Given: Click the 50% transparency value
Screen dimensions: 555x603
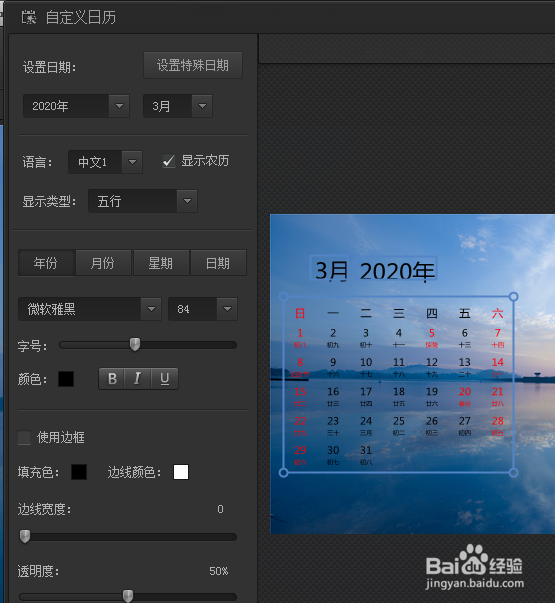Looking at the screenshot, I should 218,571.
